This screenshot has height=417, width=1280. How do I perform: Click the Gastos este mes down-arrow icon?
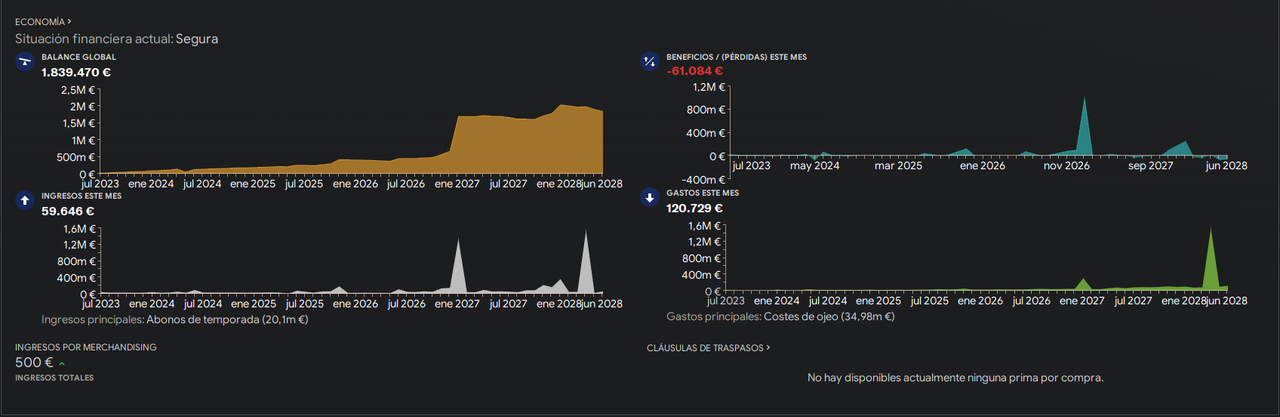click(x=649, y=198)
